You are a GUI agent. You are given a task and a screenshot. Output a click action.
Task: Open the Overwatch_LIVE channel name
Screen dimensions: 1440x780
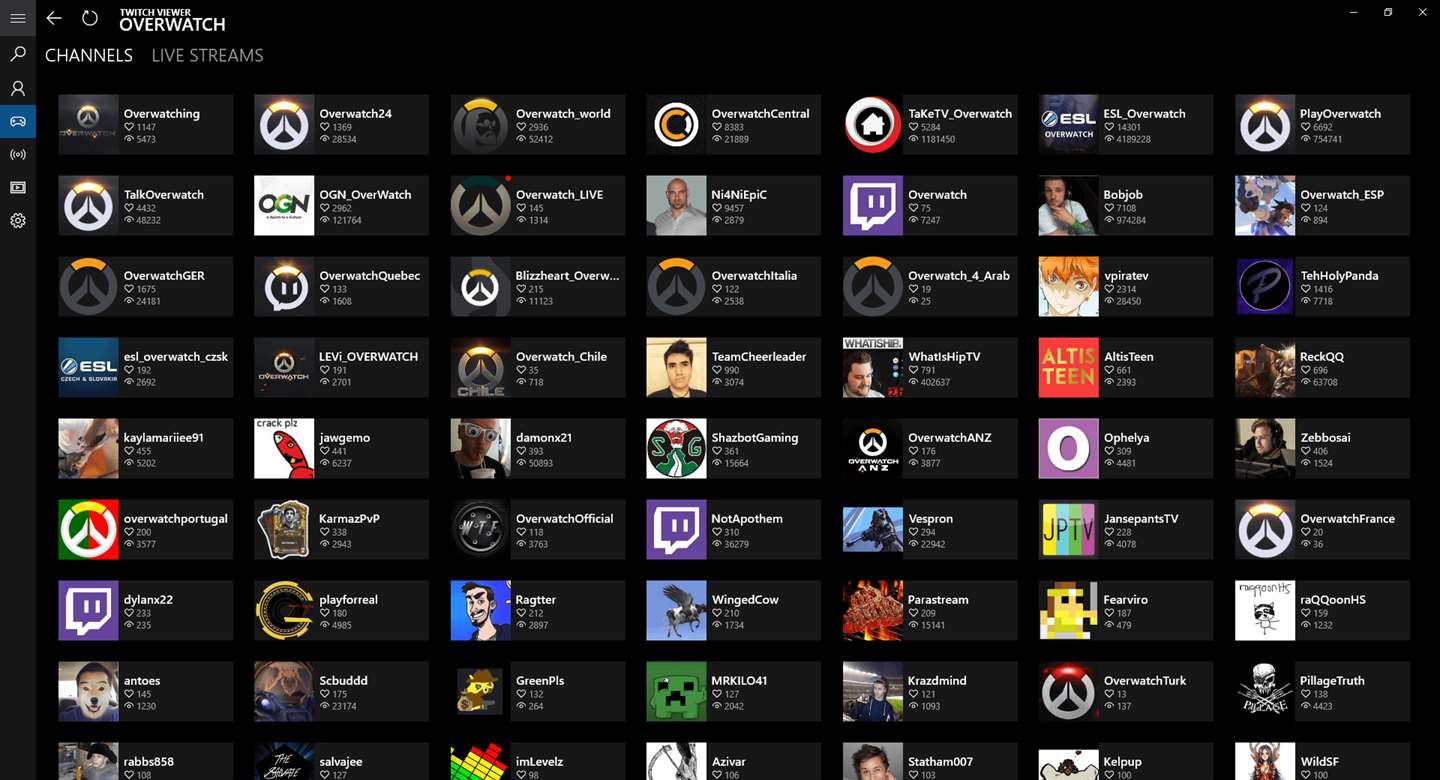pos(559,195)
